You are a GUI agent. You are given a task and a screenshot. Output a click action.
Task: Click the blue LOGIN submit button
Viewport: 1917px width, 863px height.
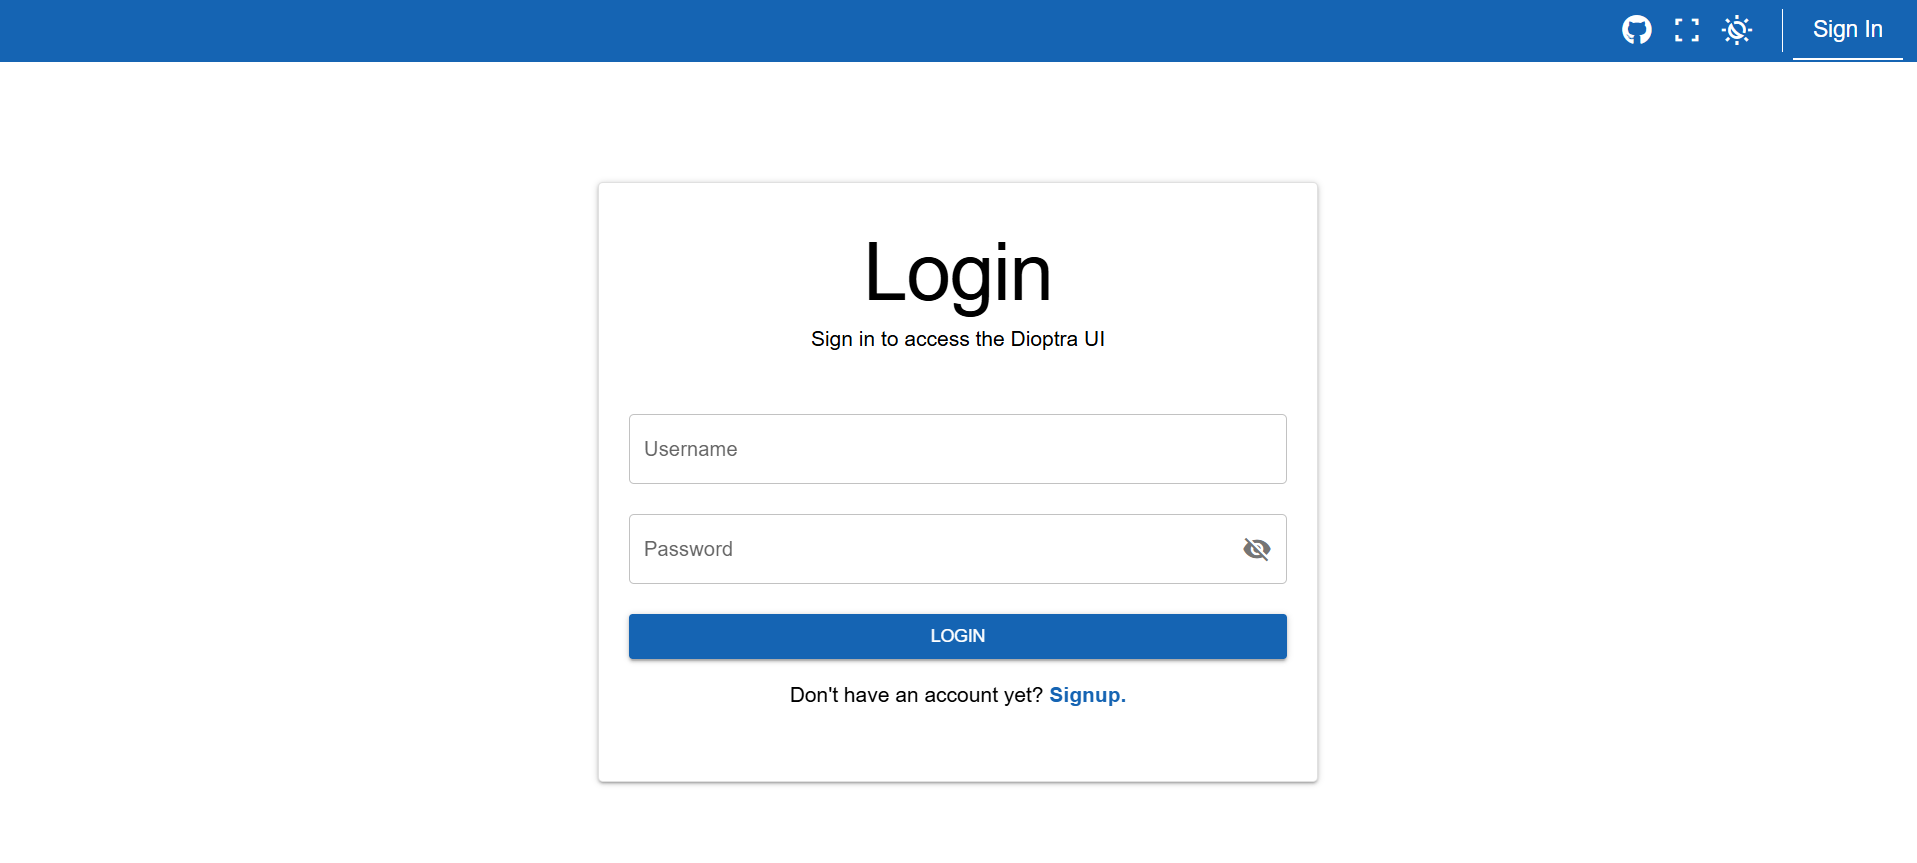click(957, 636)
